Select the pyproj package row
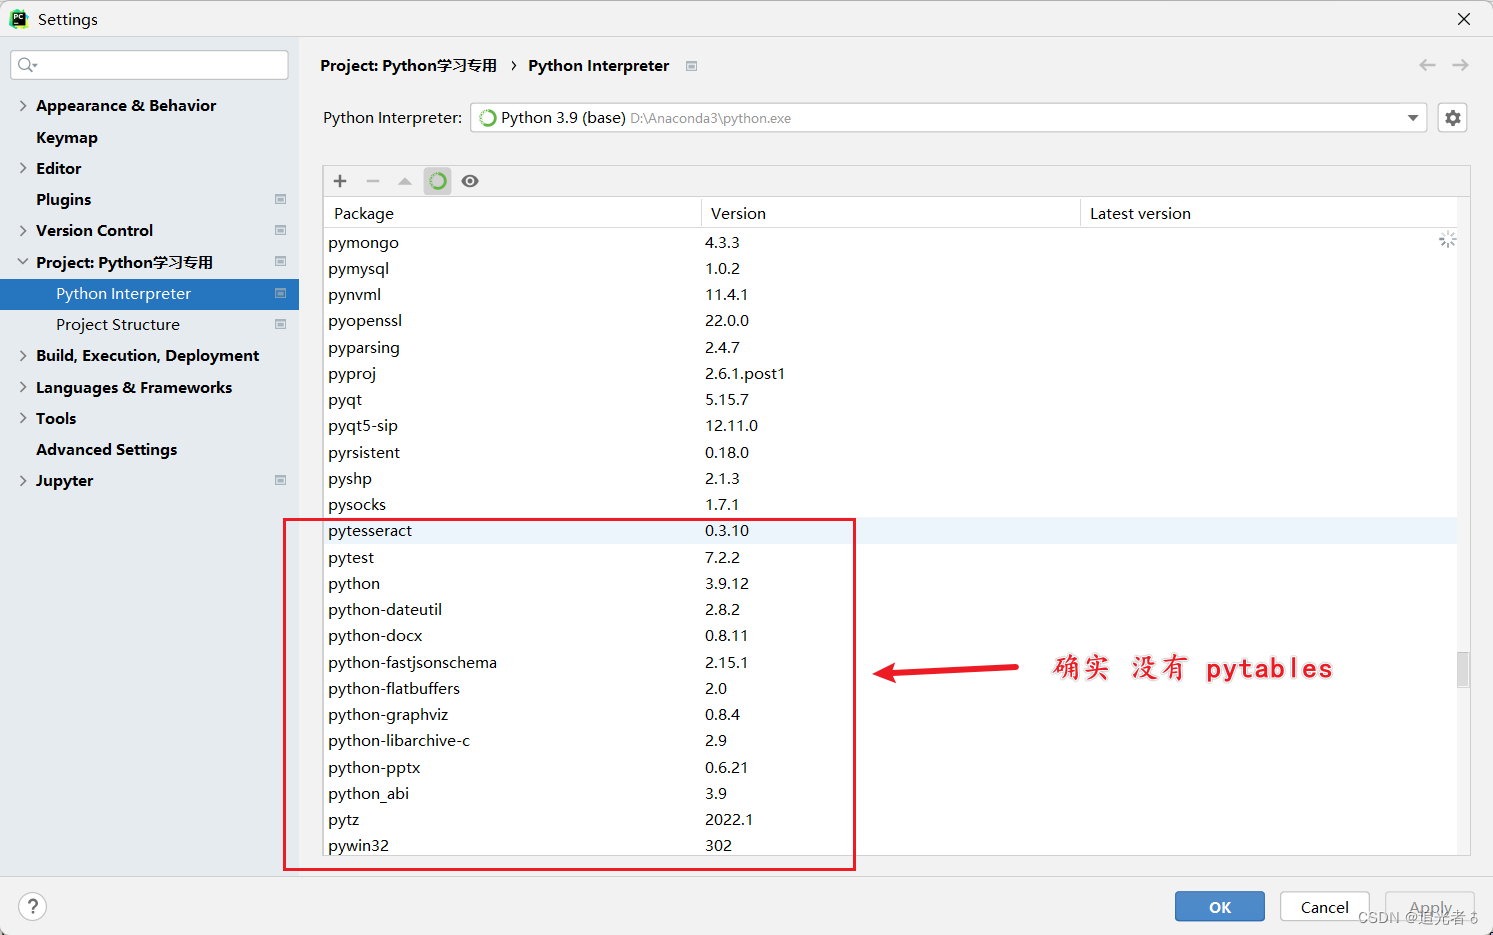The height and width of the screenshot is (935, 1493). (x=890, y=373)
